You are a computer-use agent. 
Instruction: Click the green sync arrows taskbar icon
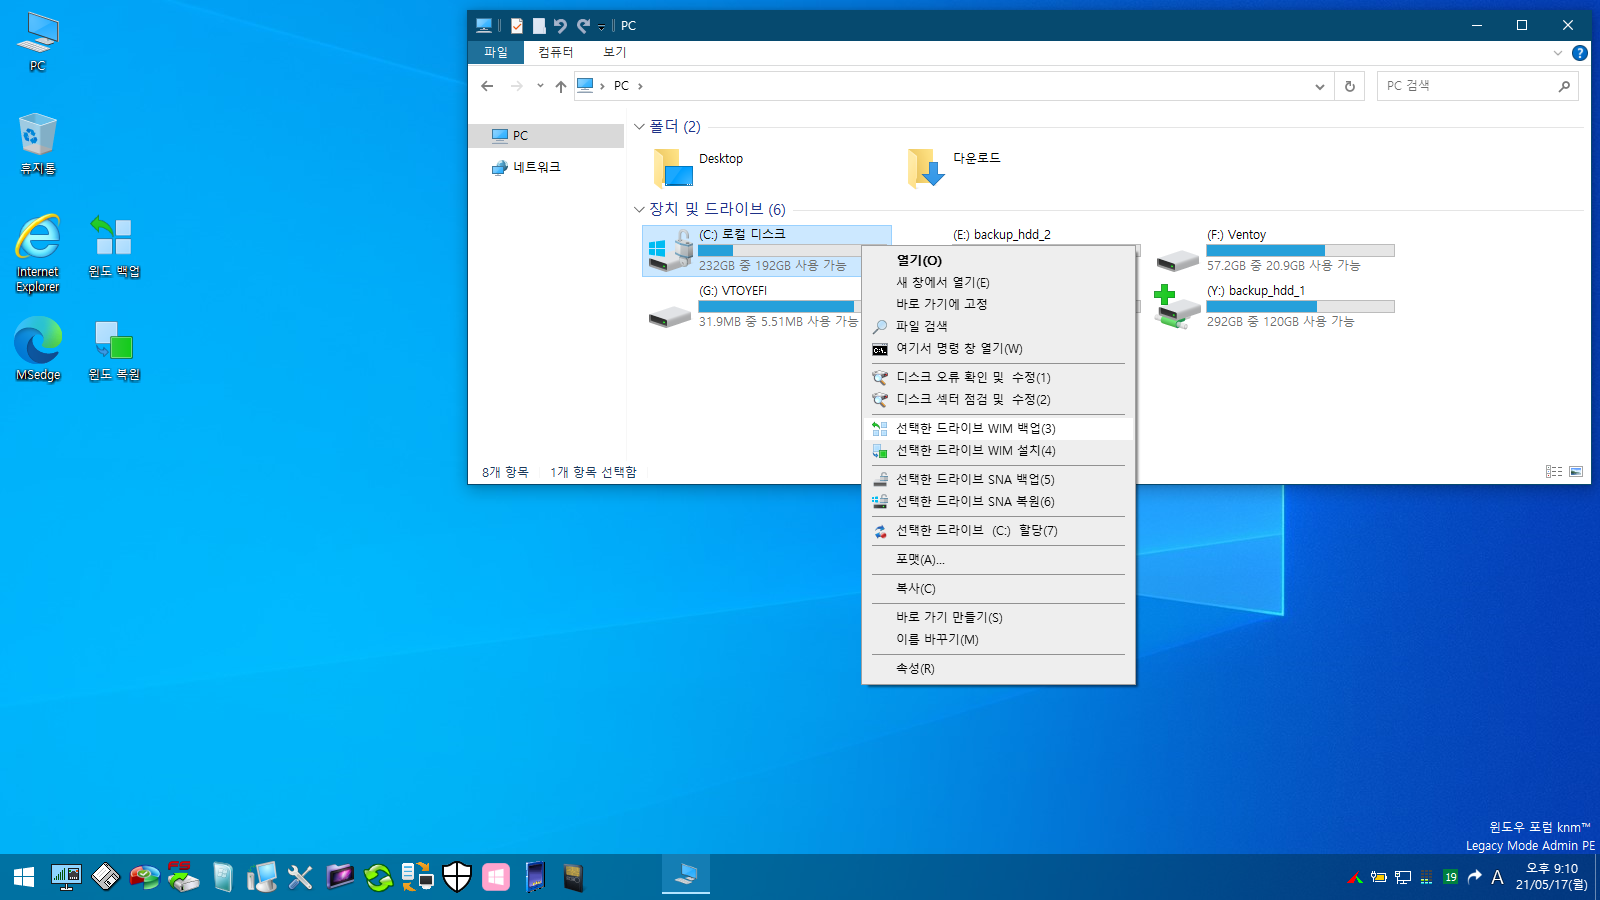click(x=378, y=877)
